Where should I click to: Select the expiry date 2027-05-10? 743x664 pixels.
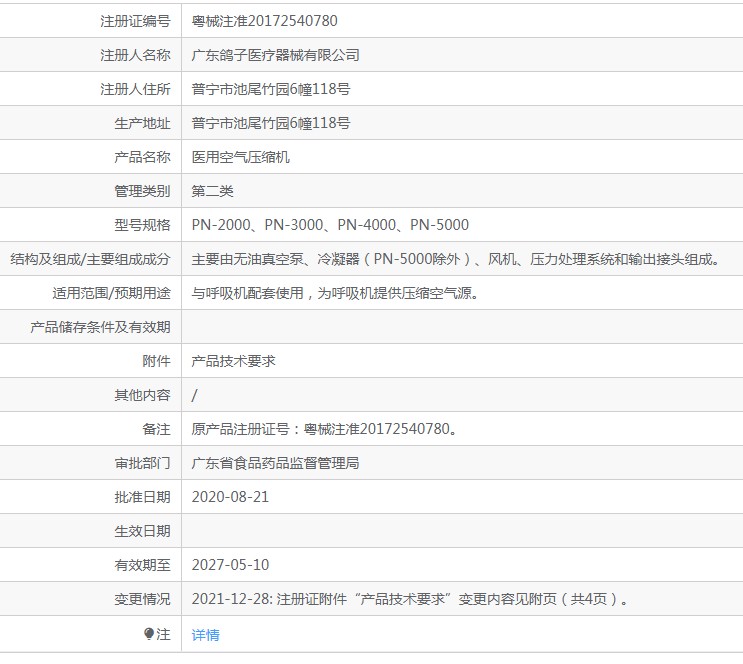tap(230, 565)
